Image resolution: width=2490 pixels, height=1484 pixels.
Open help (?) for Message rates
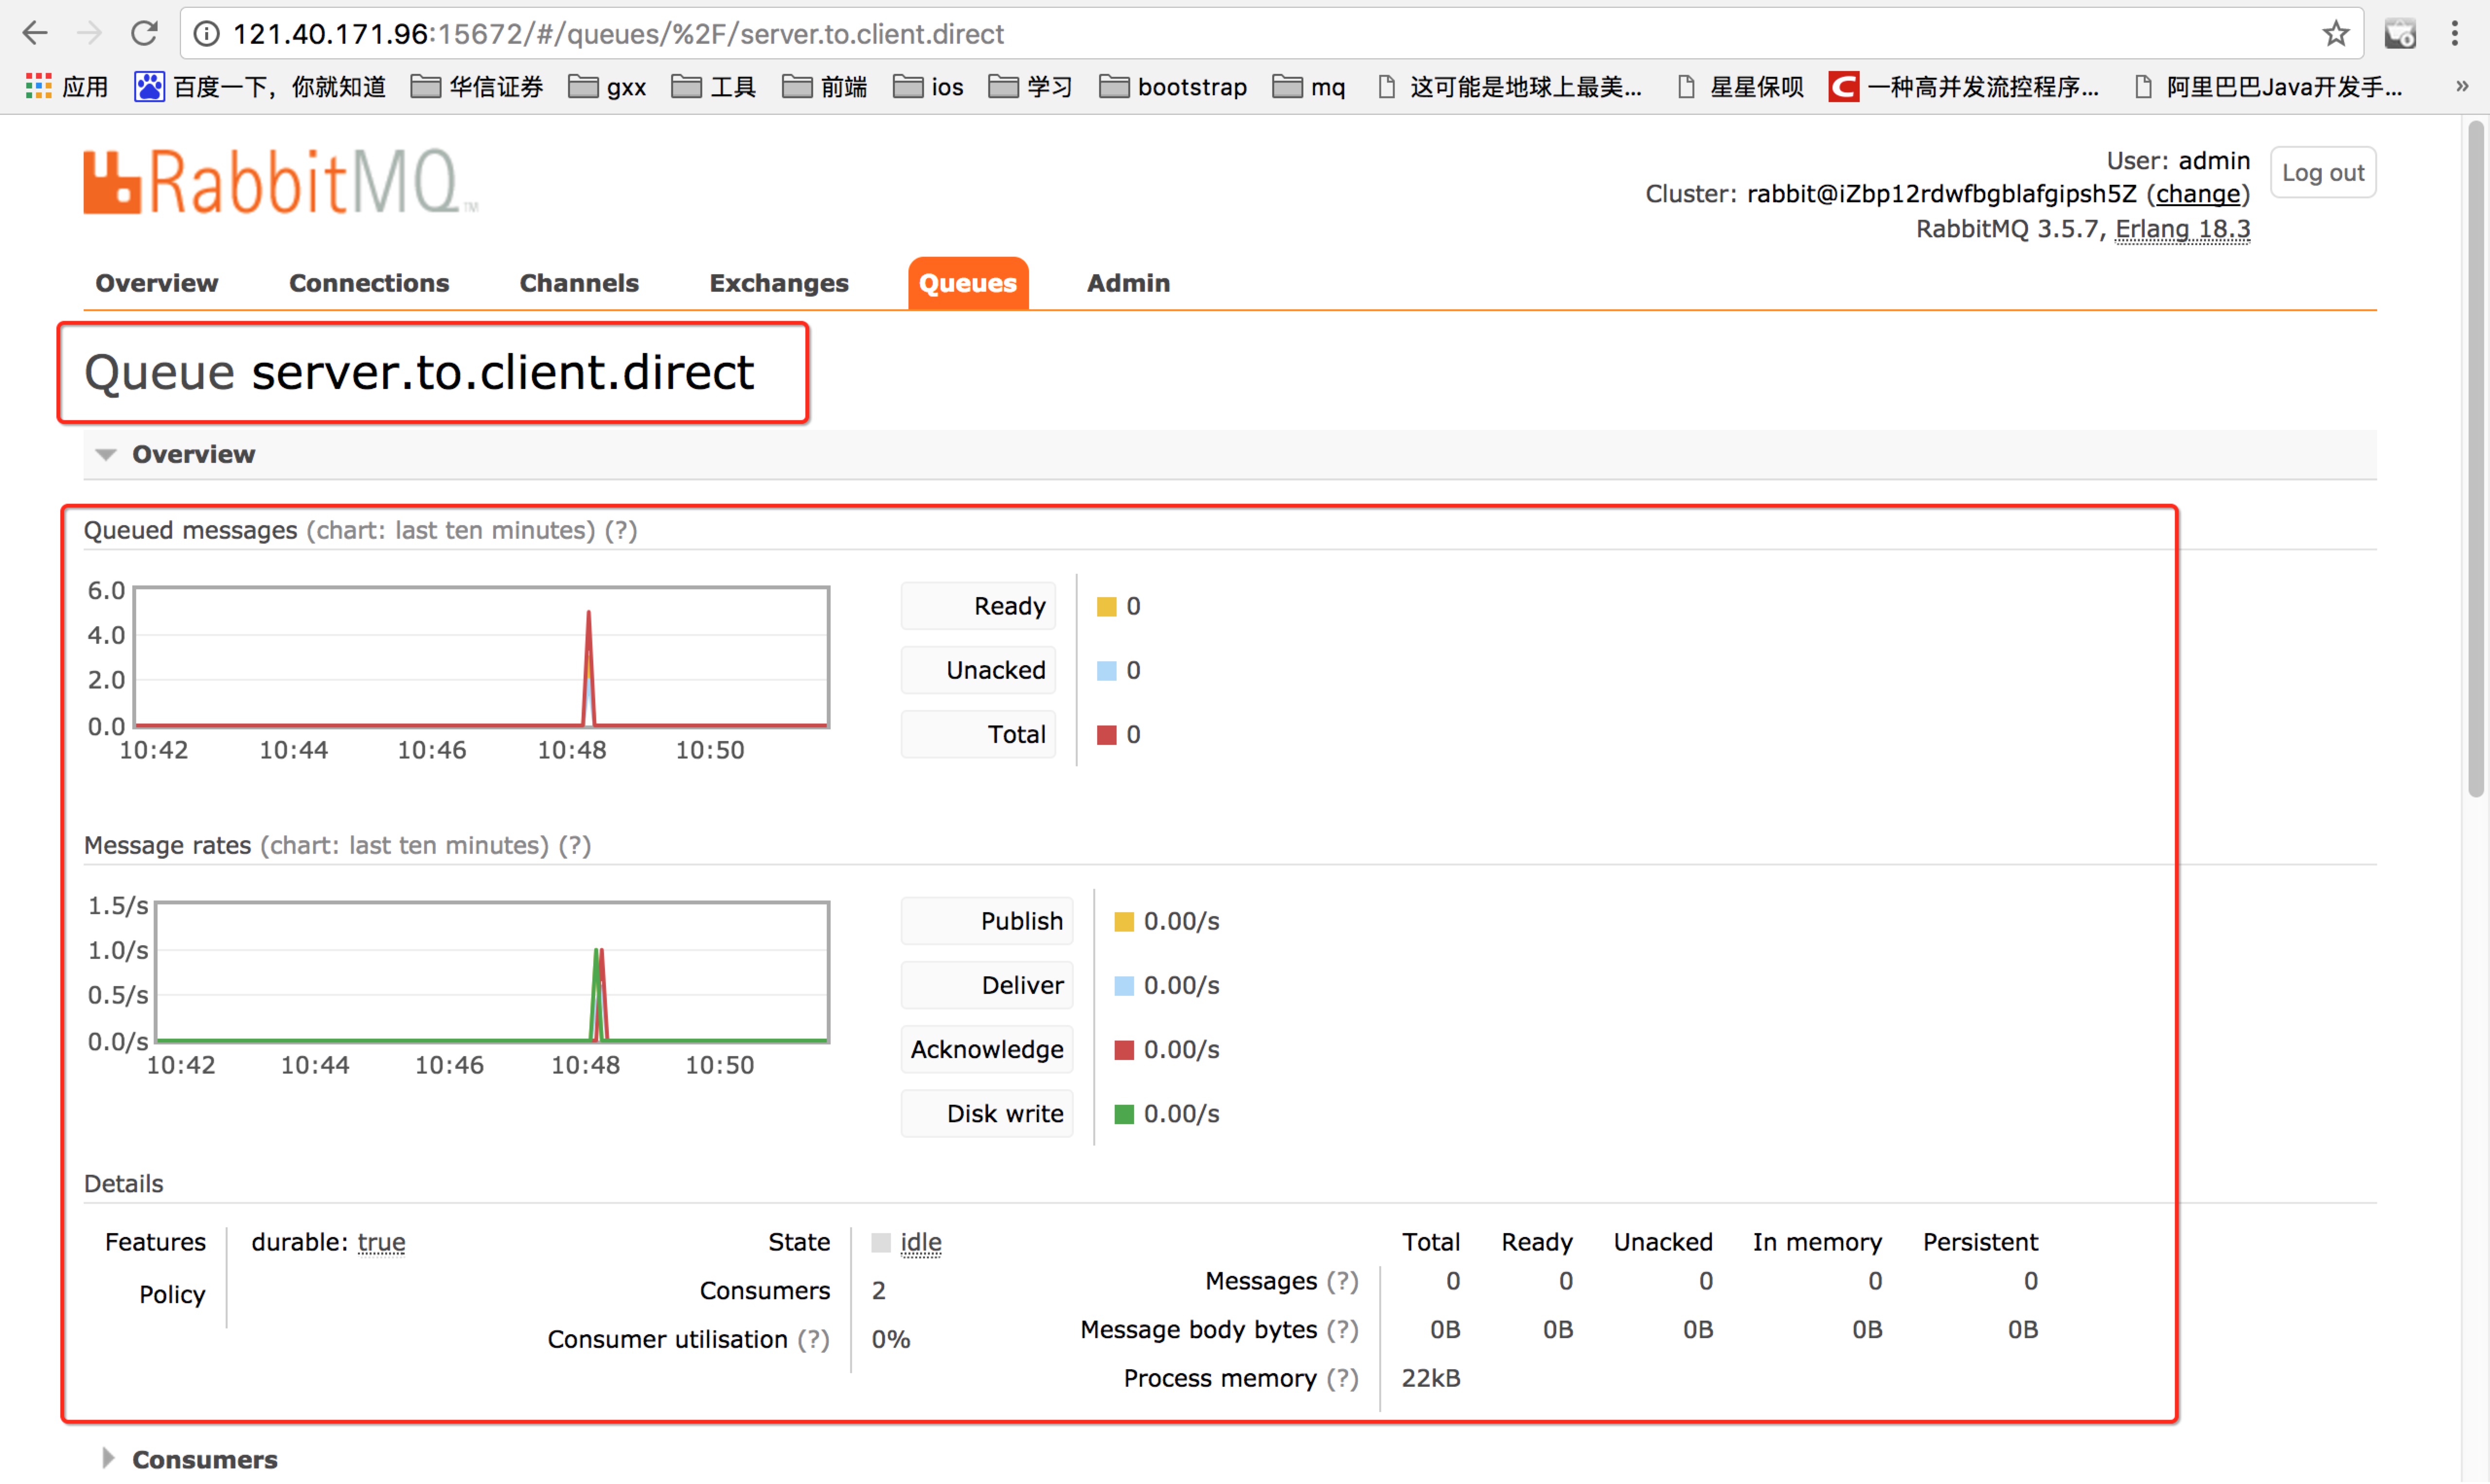574,845
